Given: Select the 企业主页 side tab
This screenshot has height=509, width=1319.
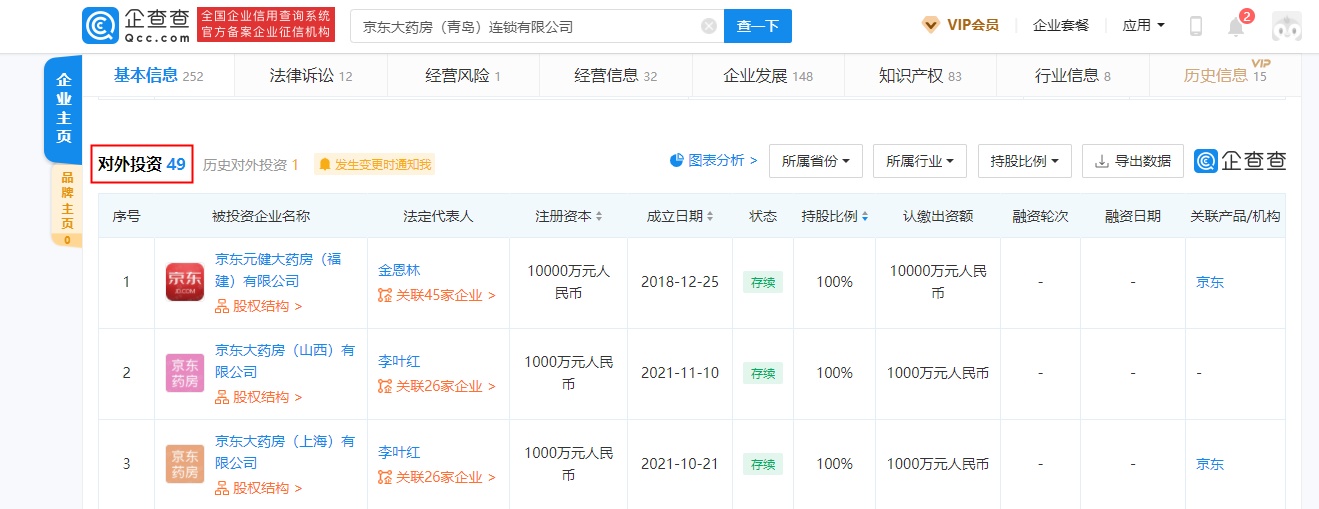Looking at the screenshot, I should pos(64,109).
